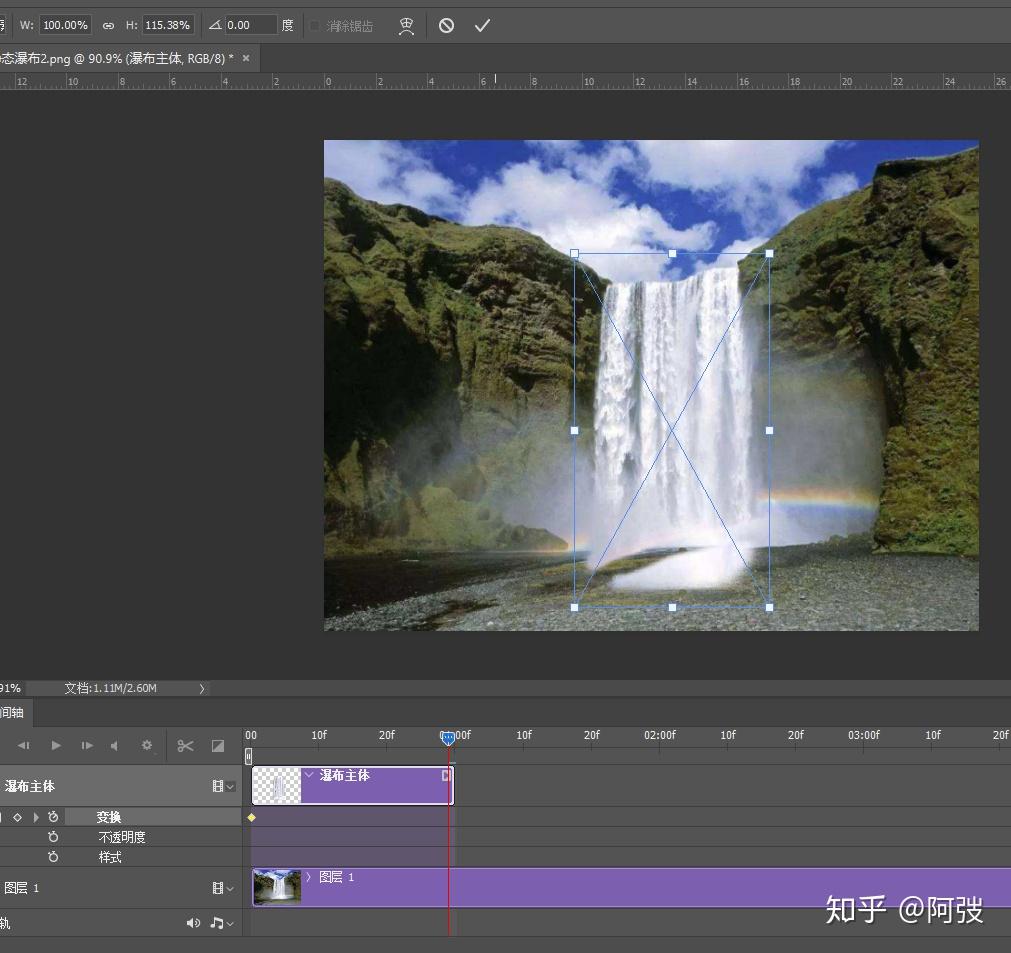
Task: Open the status bar document info arrow
Action: click(x=202, y=689)
